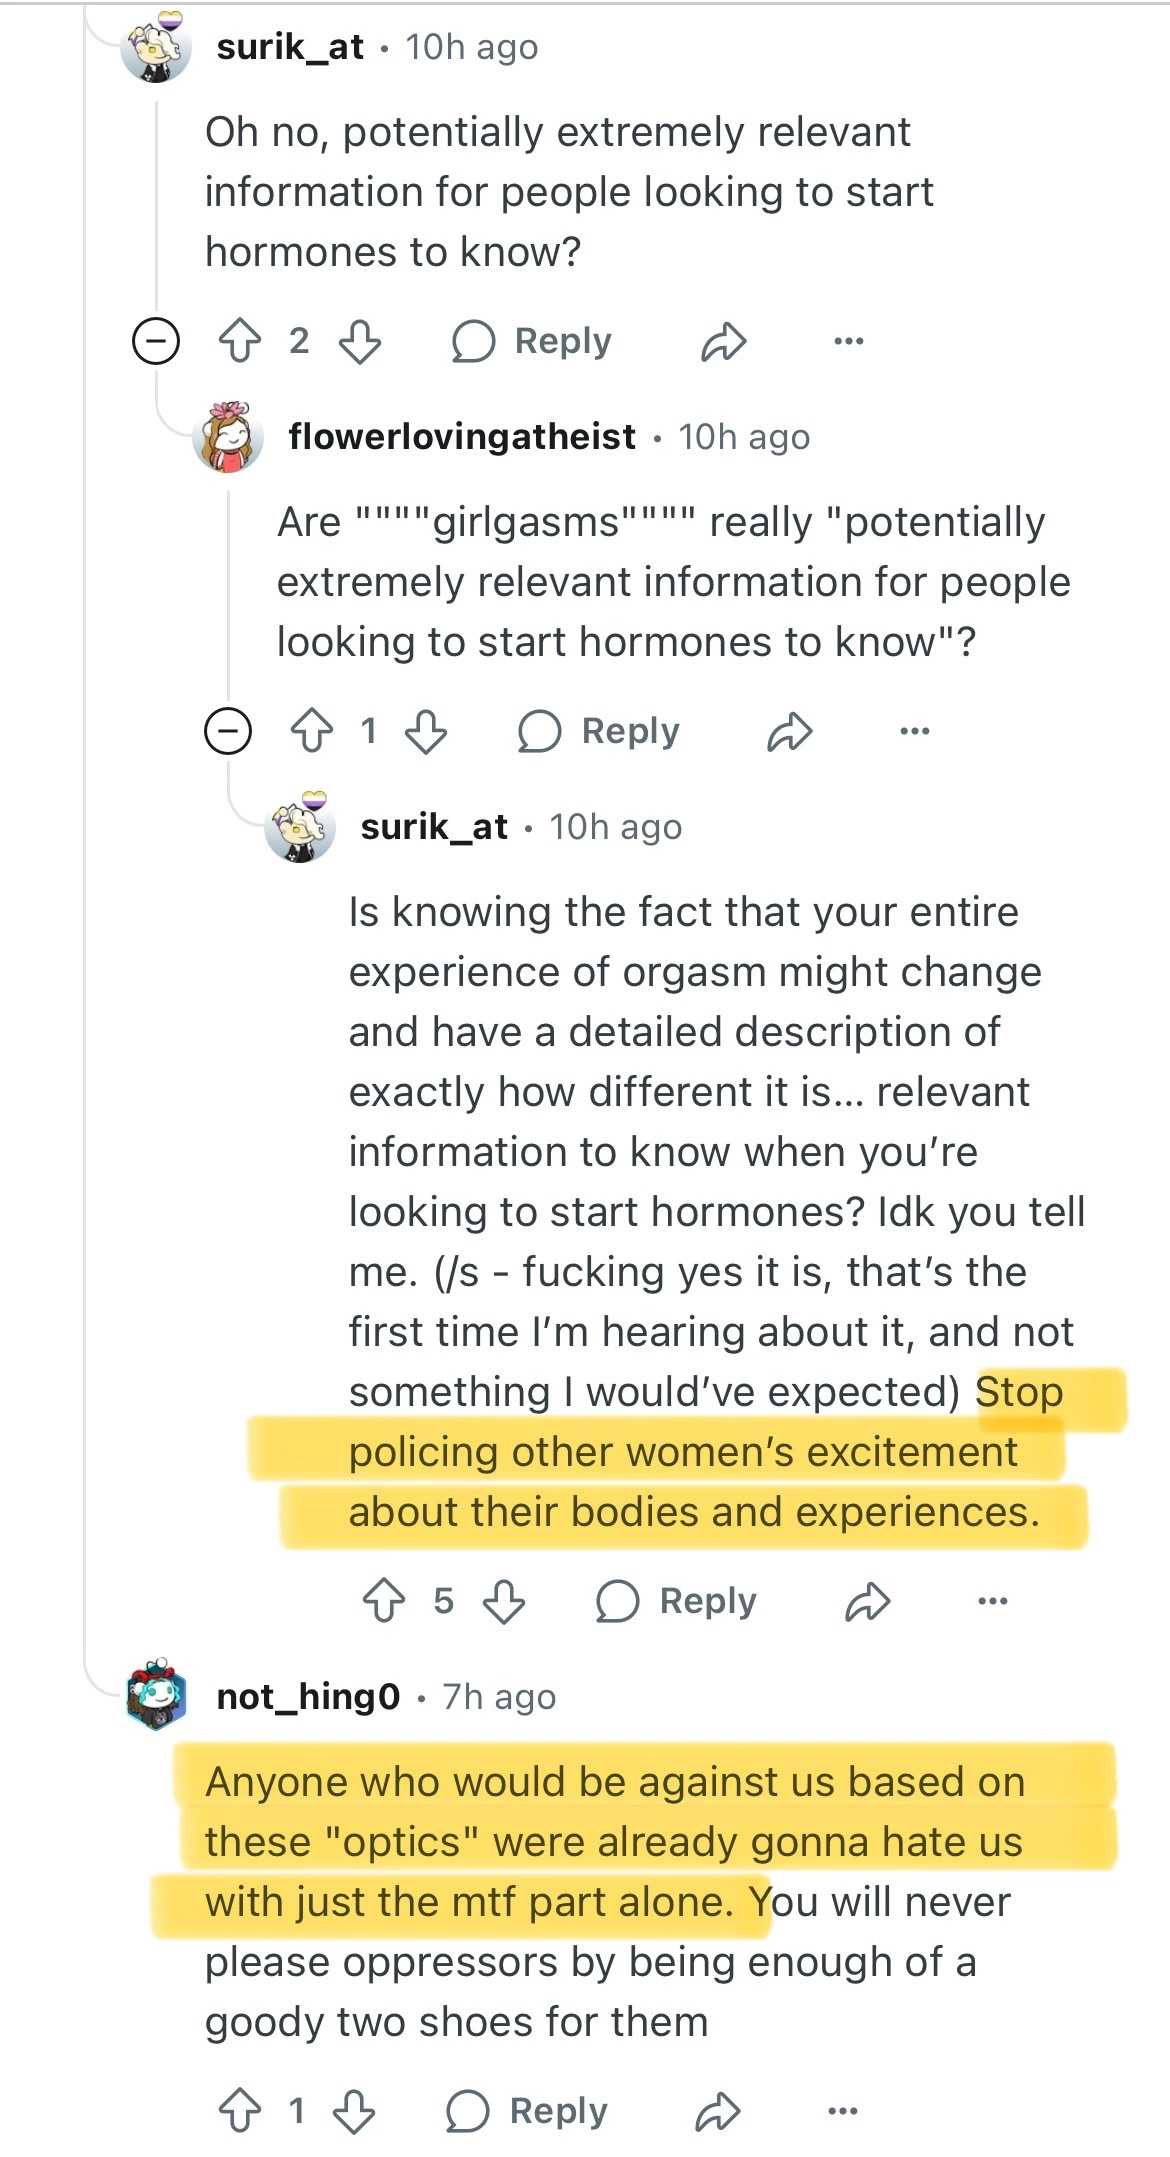Open more options on surik_at's first comment
1170x2157 pixels.
(x=848, y=341)
